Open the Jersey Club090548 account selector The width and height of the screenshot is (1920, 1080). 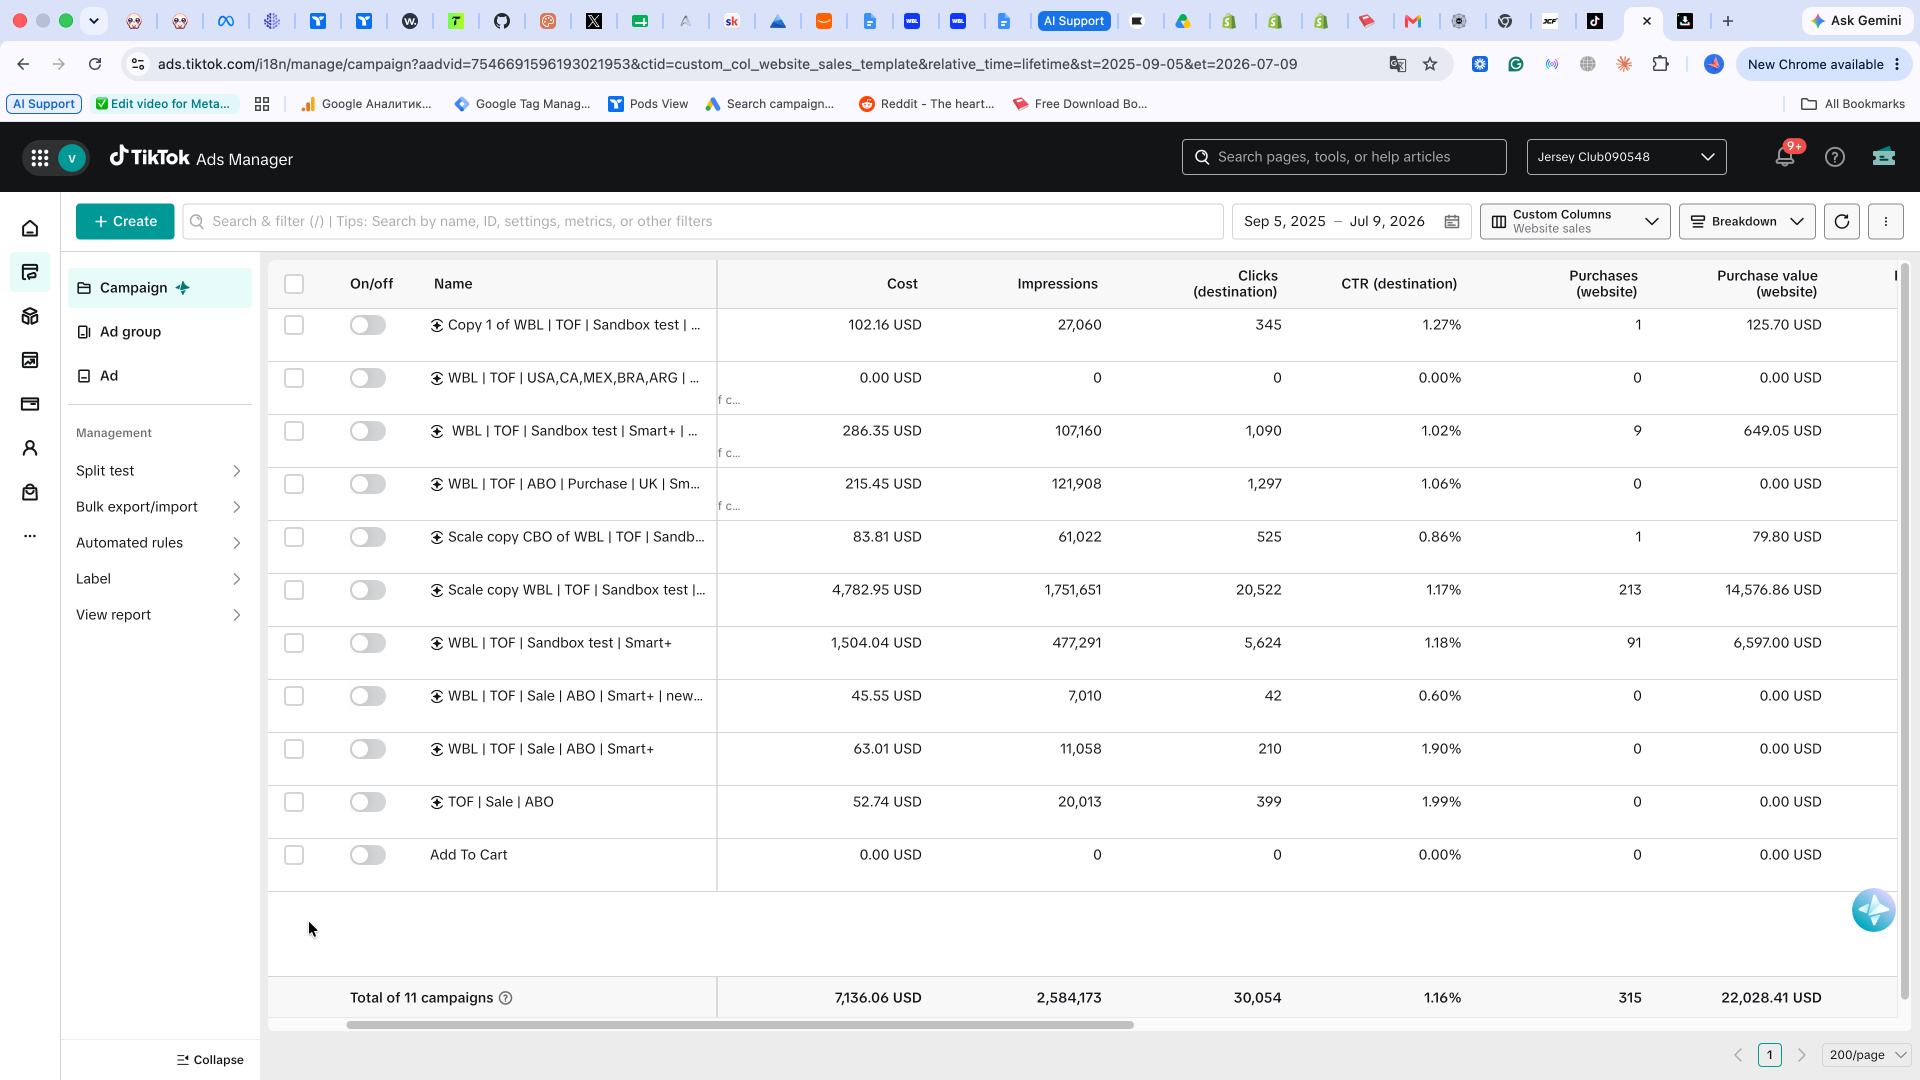[1627, 157]
